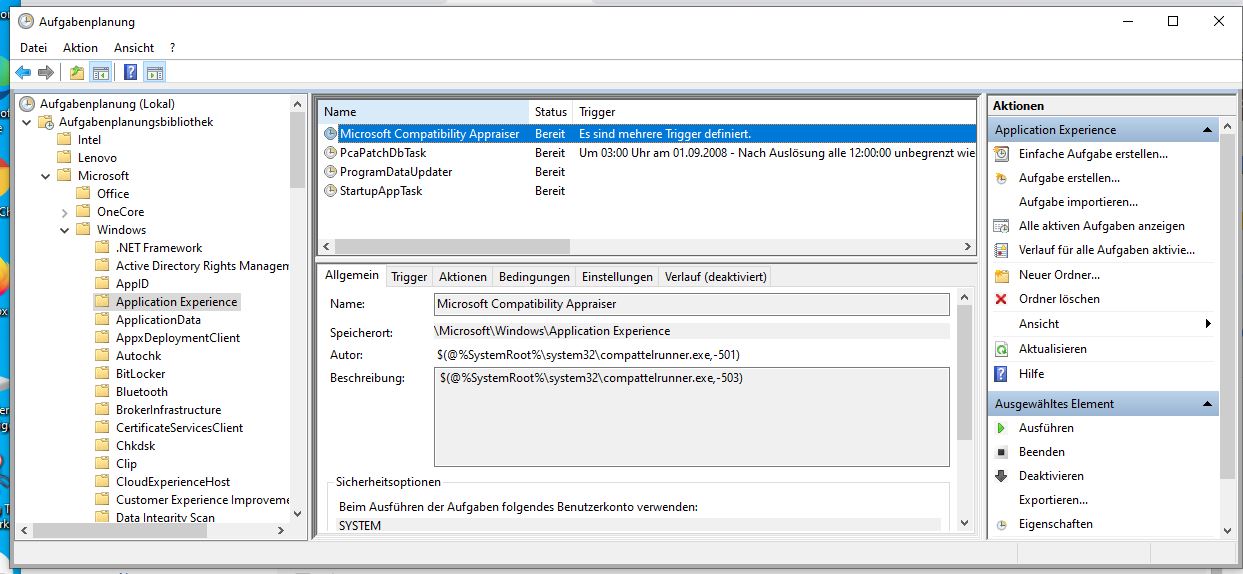Collapse the Windows tree node
Screen dimensions: 1243x574
pyautogui.click(x=65, y=230)
